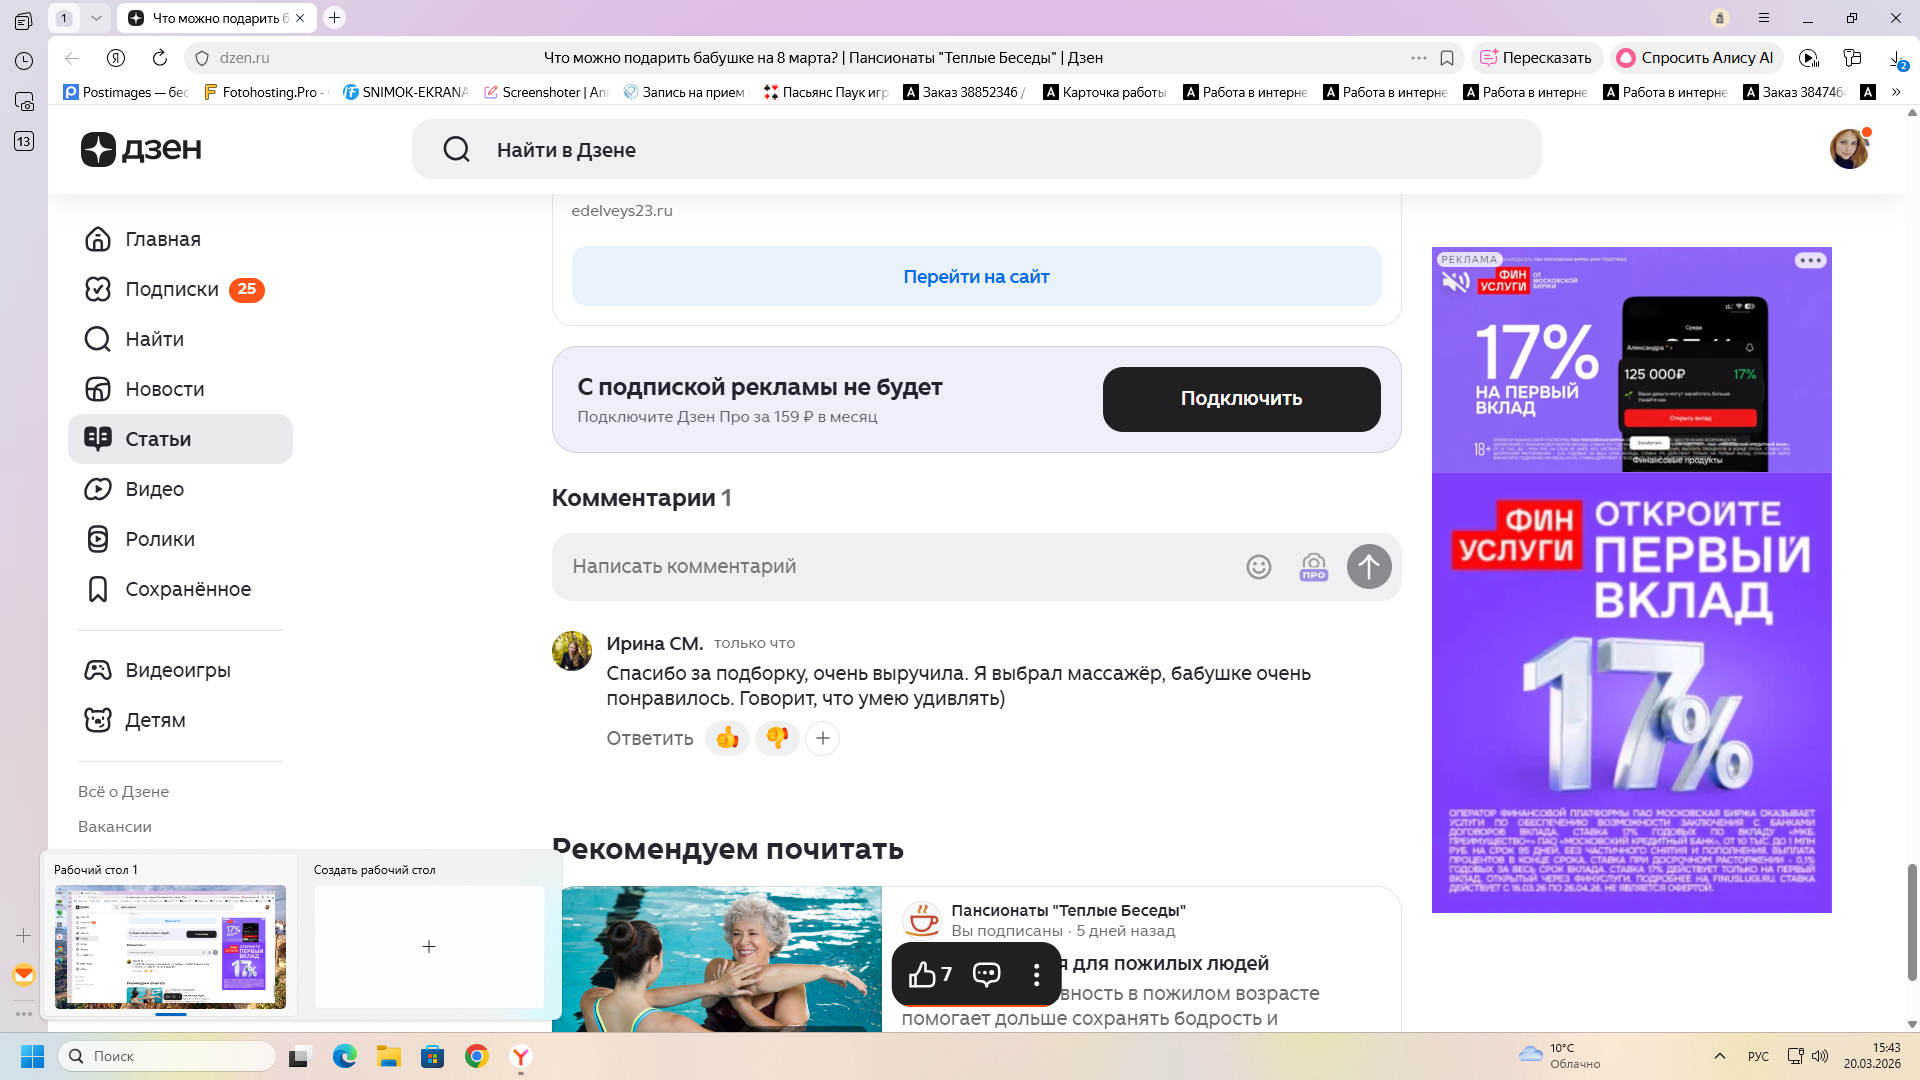
Task: Click the emoji smiley icon in comment field
Action: (x=1258, y=567)
